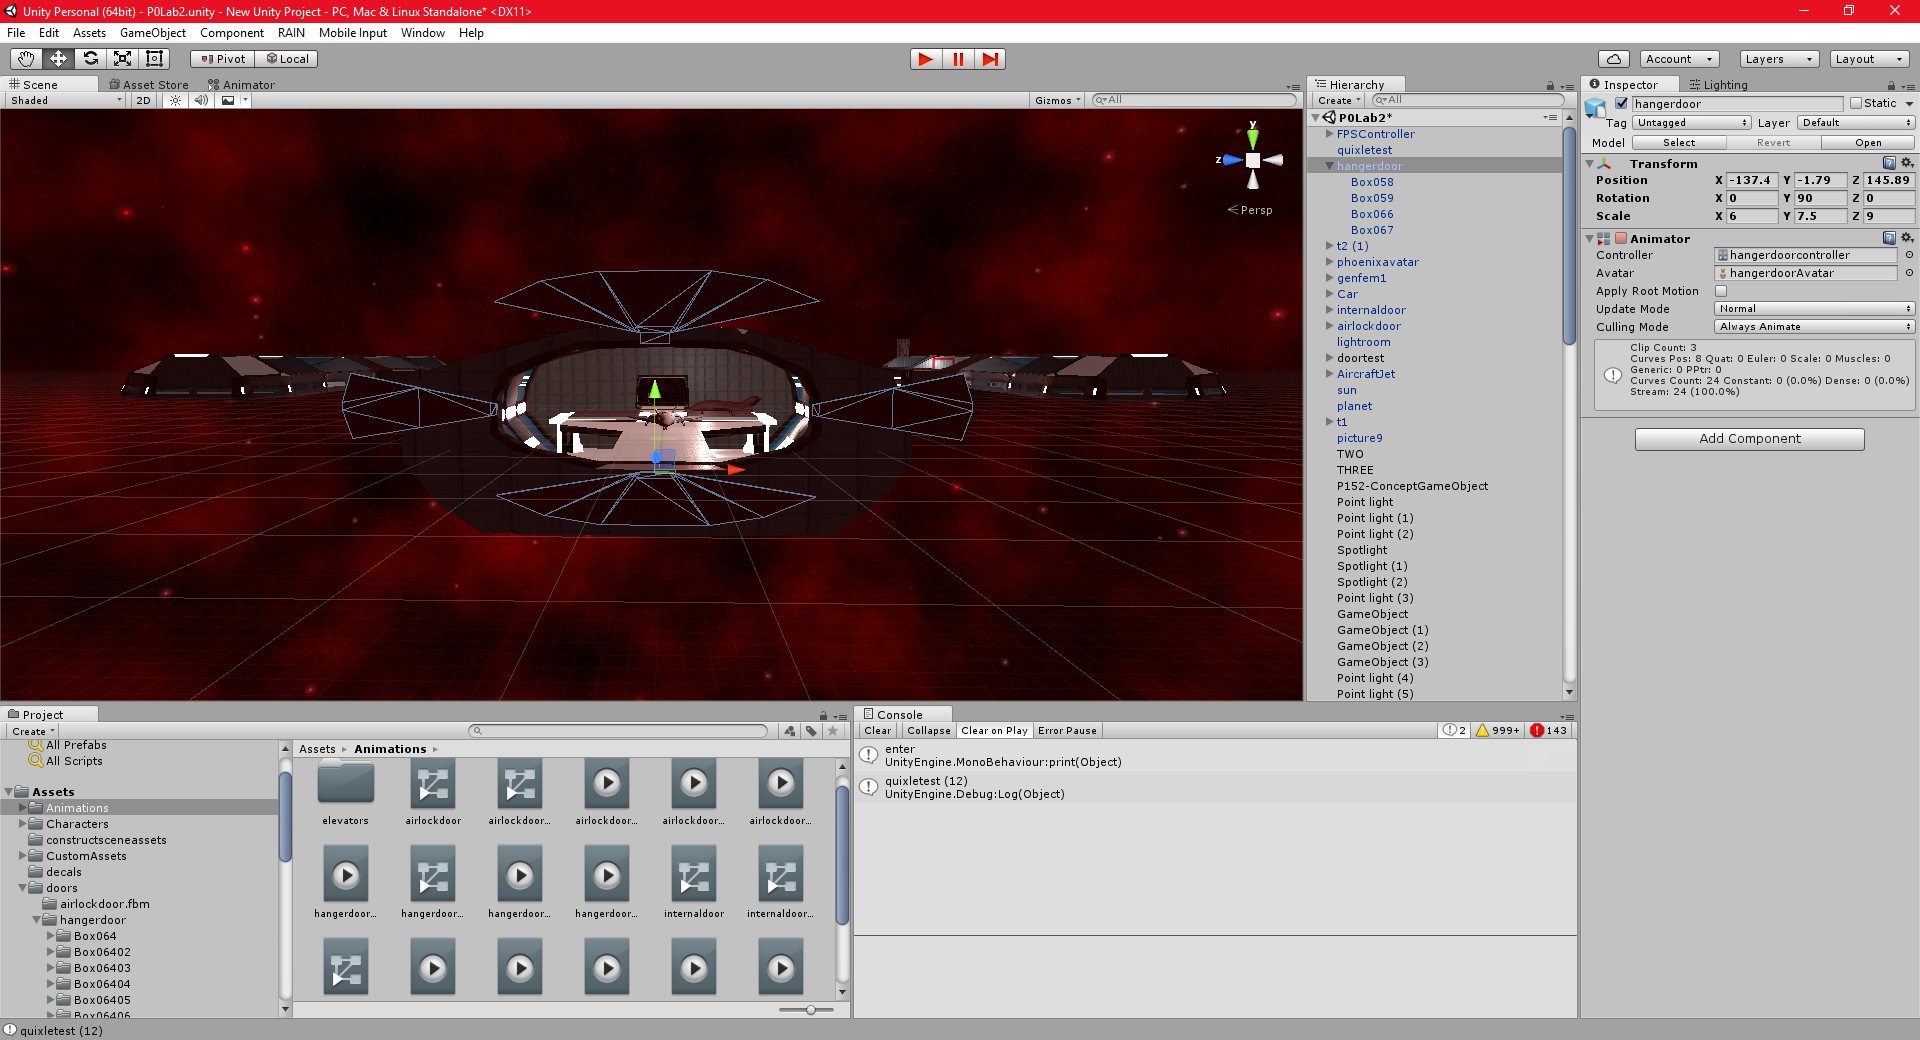Open the Cloud services icon

1613,59
